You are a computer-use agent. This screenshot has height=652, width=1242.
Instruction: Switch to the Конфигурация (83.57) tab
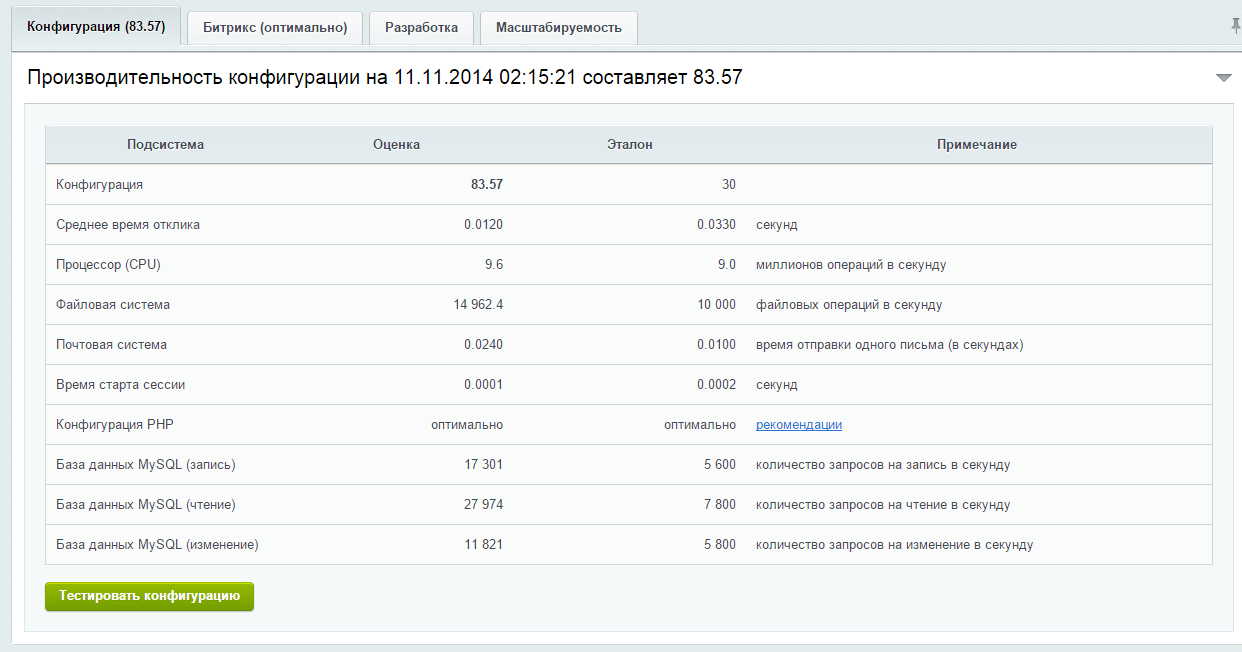[x=96, y=27]
